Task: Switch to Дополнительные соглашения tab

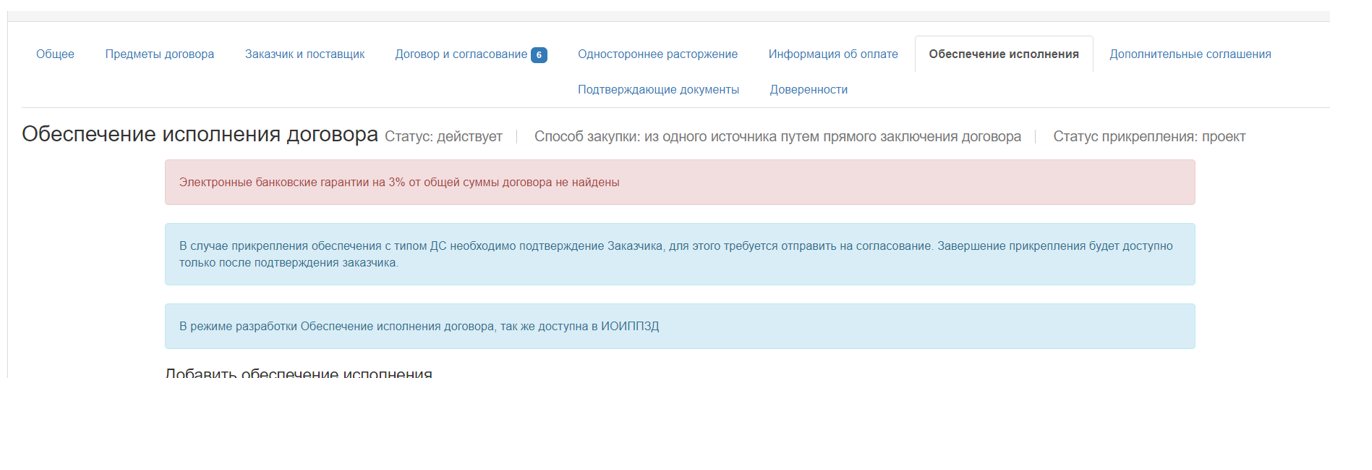Action: tap(1190, 54)
